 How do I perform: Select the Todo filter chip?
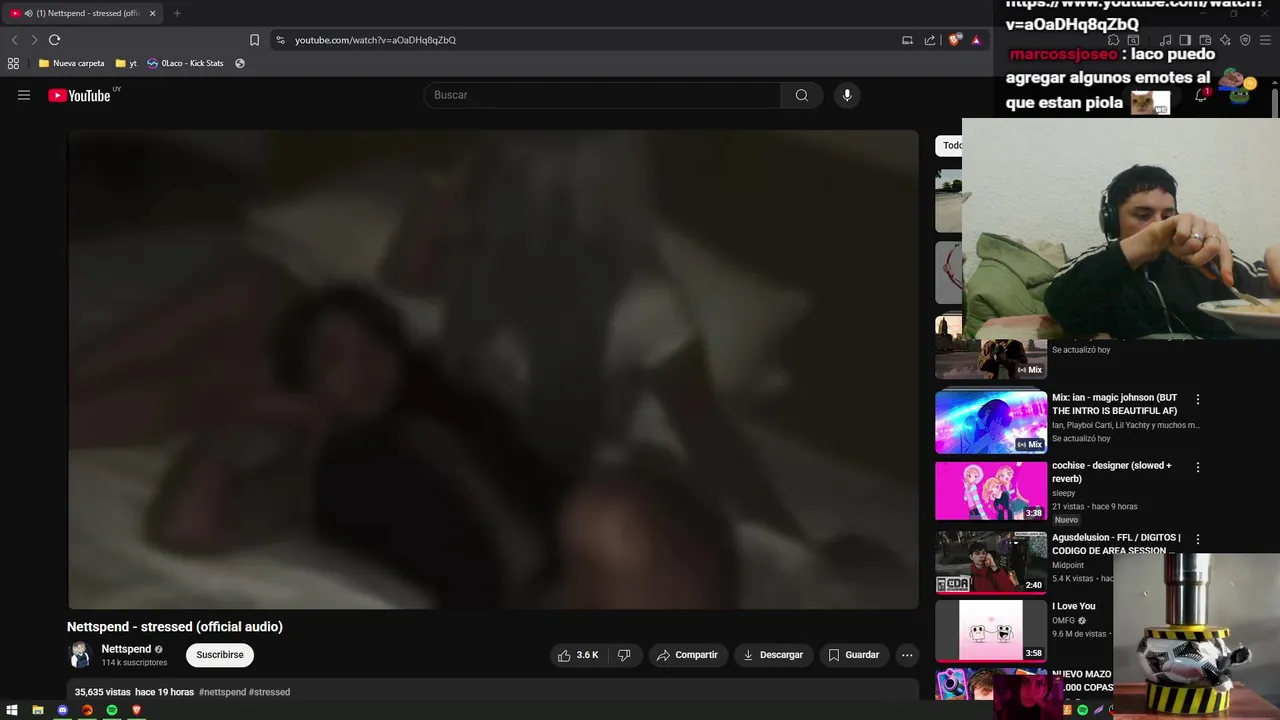(x=950, y=145)
